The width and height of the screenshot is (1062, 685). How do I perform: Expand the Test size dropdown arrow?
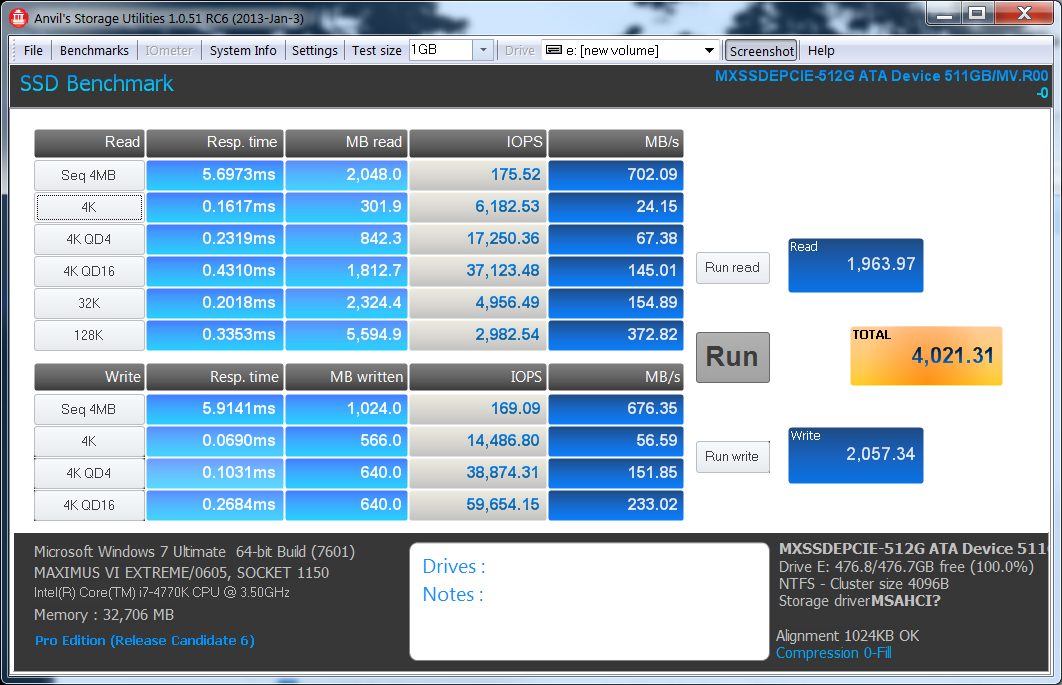(483, 50)
